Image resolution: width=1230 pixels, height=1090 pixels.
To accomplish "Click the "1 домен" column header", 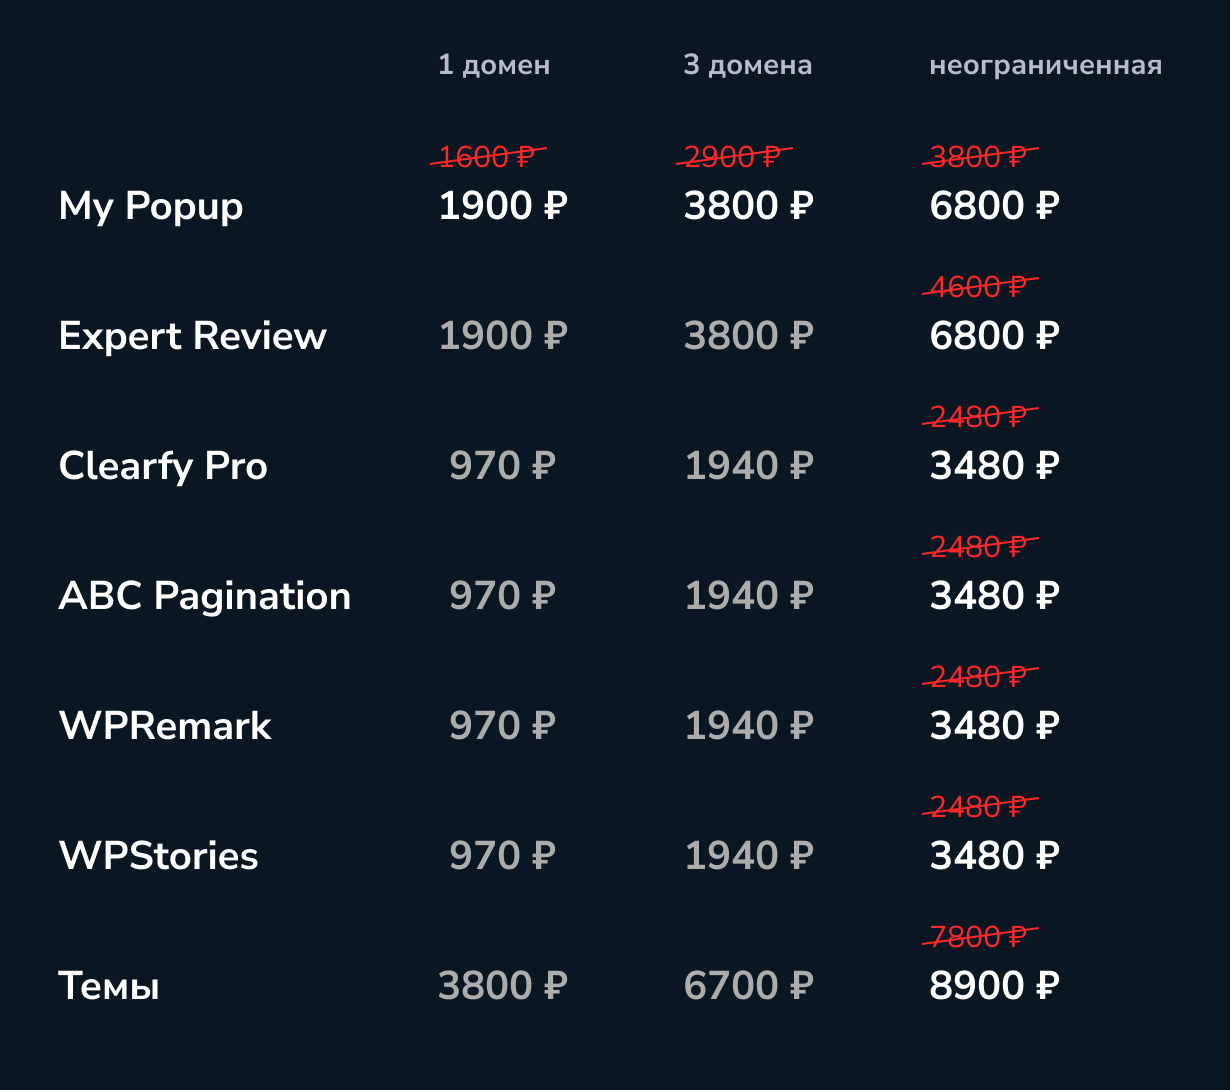I will click(x=494, y=66).
